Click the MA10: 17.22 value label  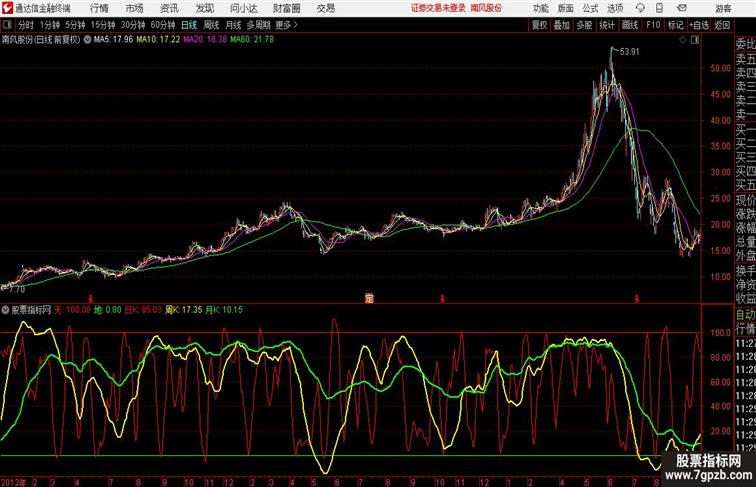tap(158, 40)
